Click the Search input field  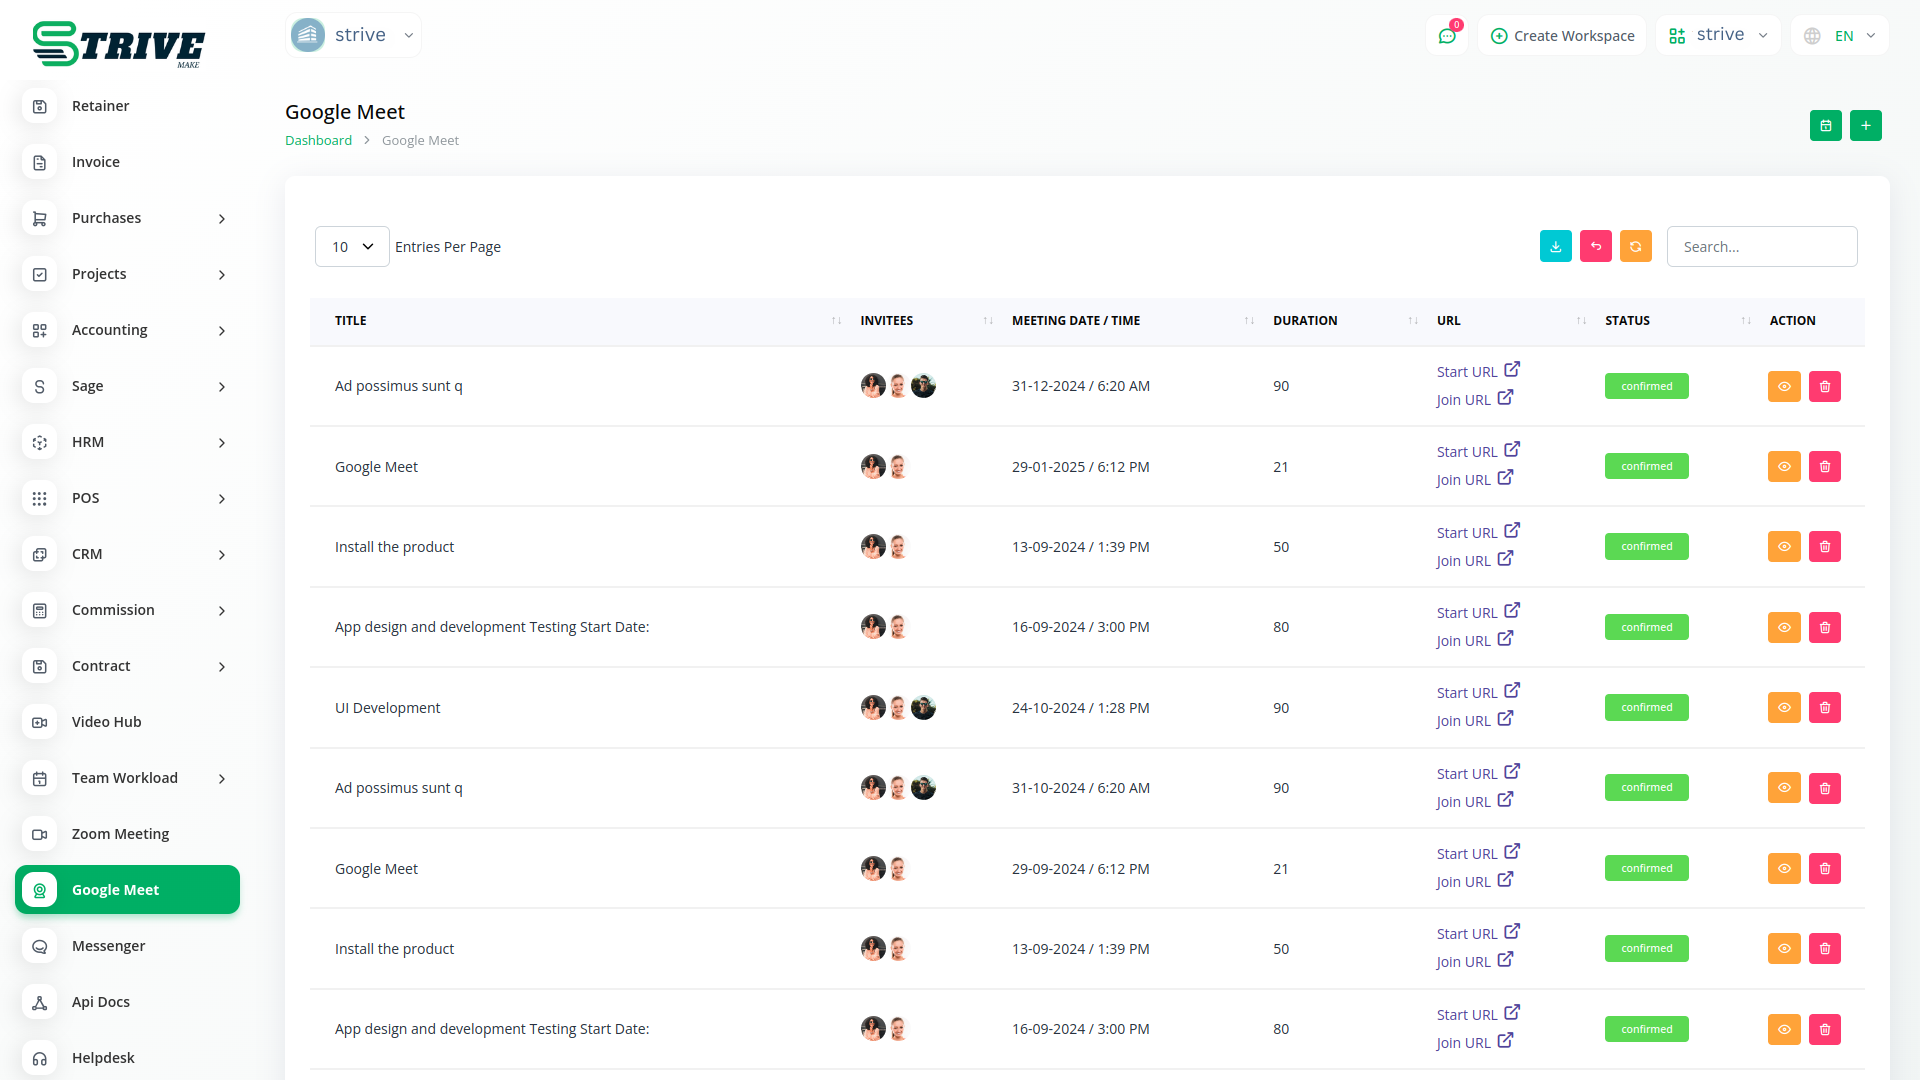tap(1761, 247)
